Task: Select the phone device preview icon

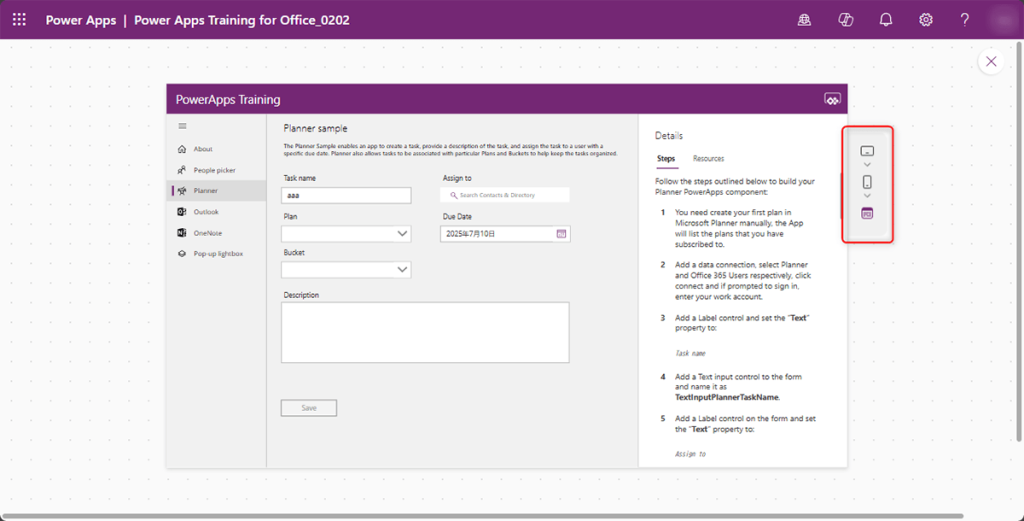Action: pyautogui.click(x=867, y=182)
